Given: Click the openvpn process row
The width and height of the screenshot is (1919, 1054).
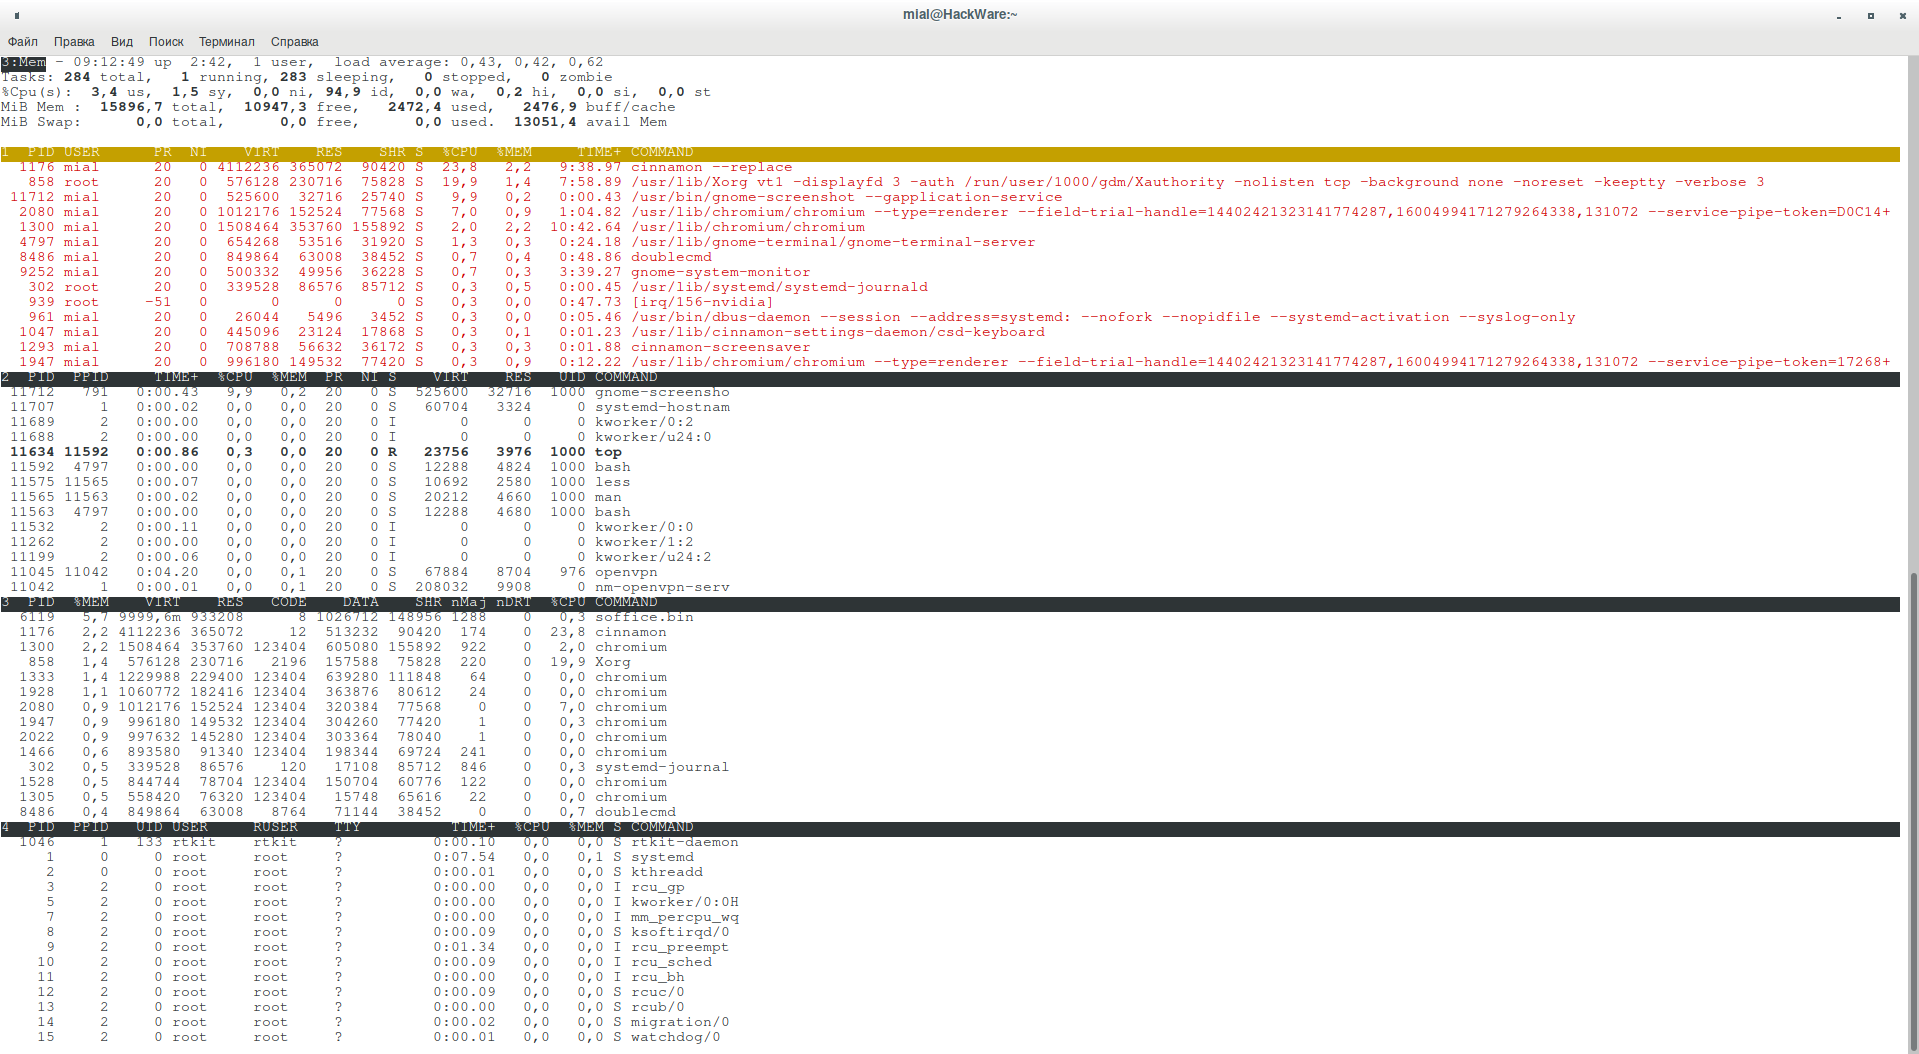Looking at the screenshot, I should coord(626,572).
